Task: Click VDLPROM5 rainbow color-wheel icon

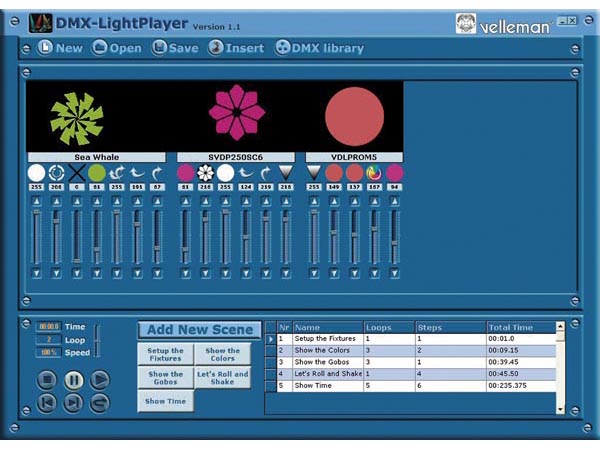Action: point(374,173)
